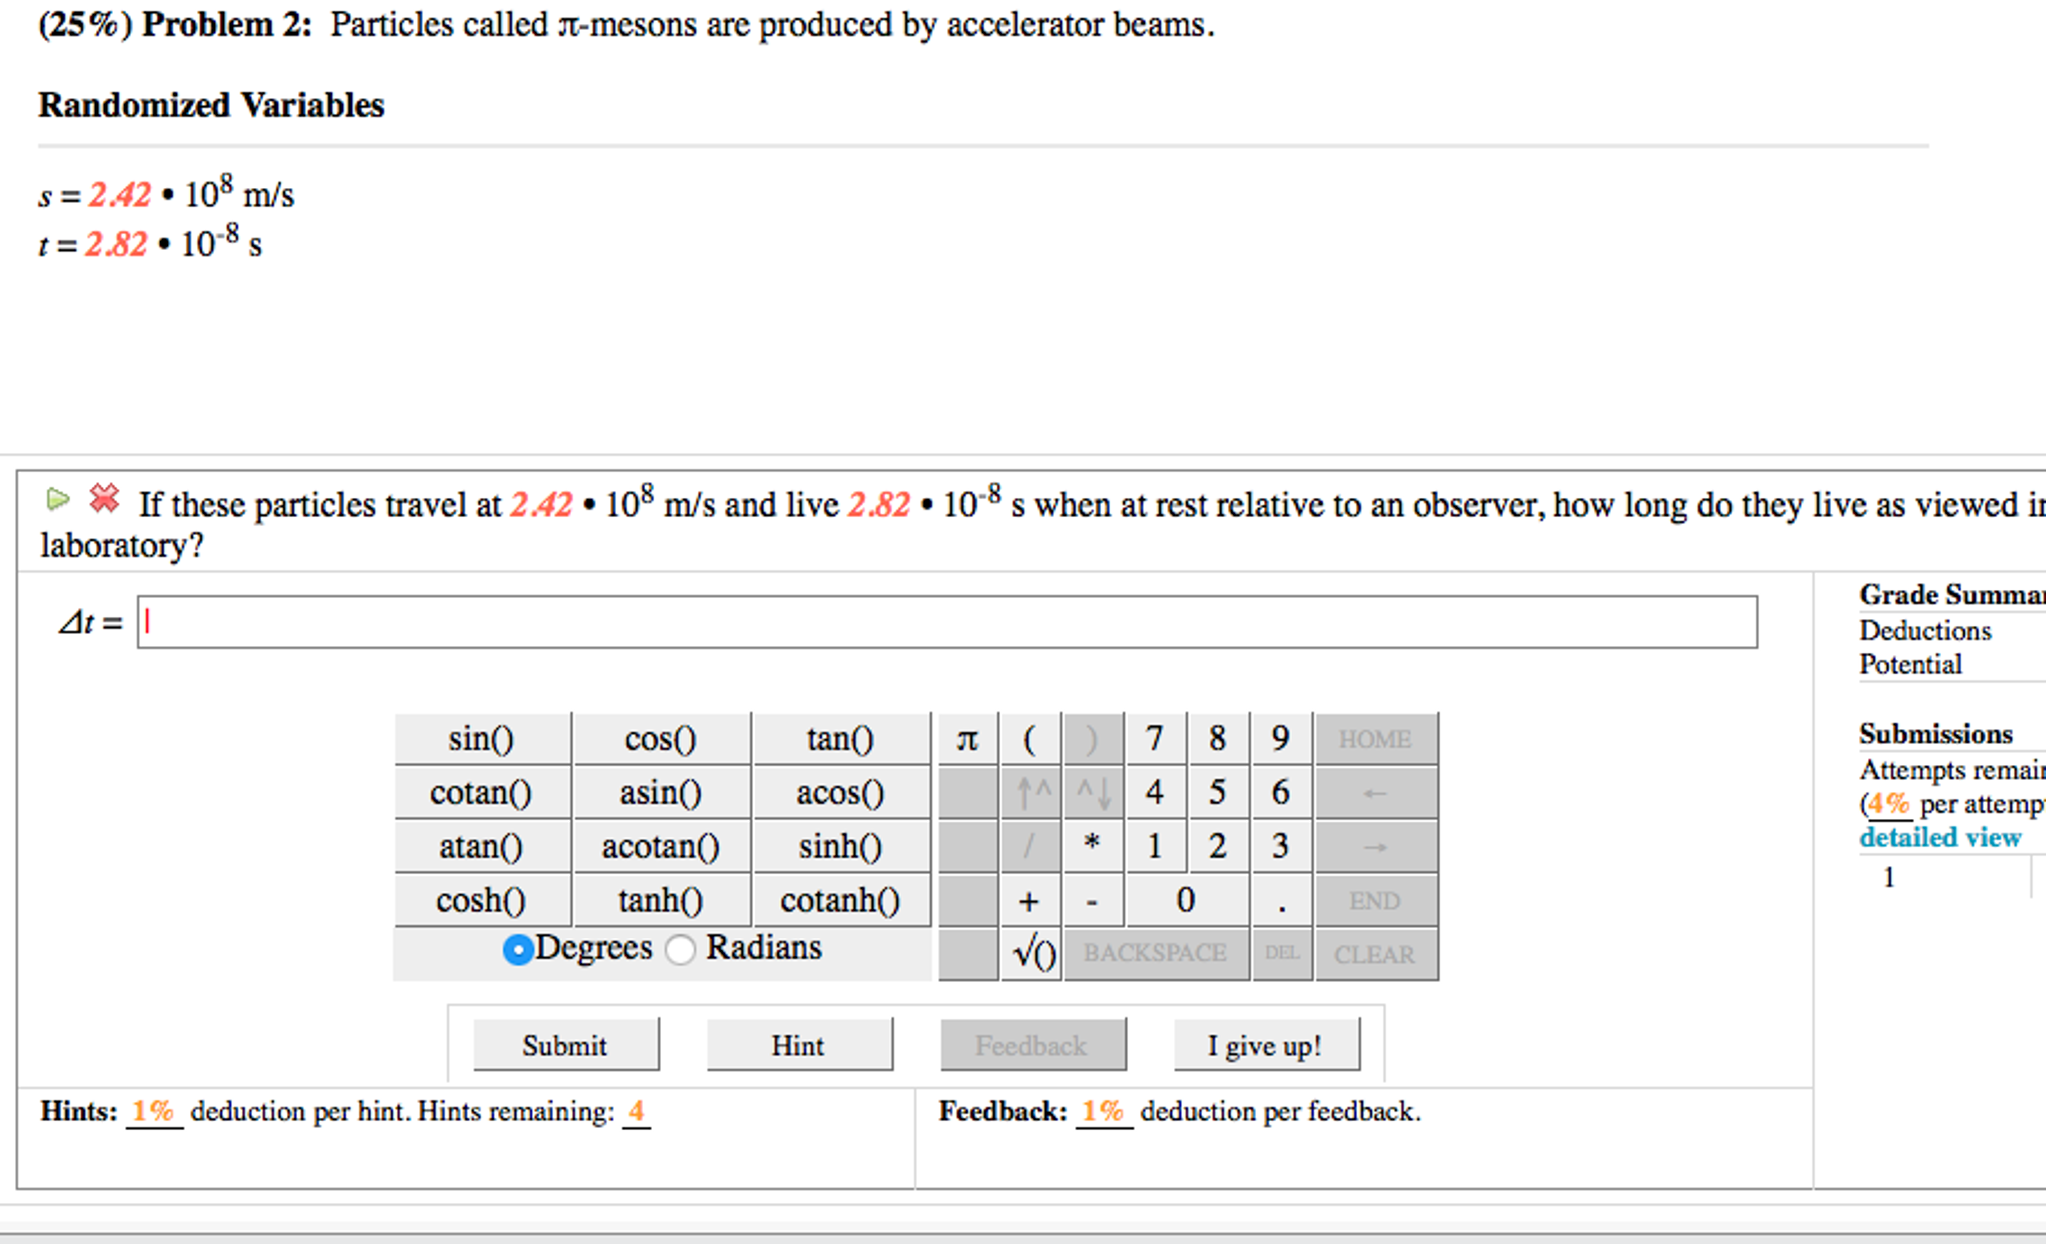Insert the cotan() function

pyautogui.click(x=482, y=793)
